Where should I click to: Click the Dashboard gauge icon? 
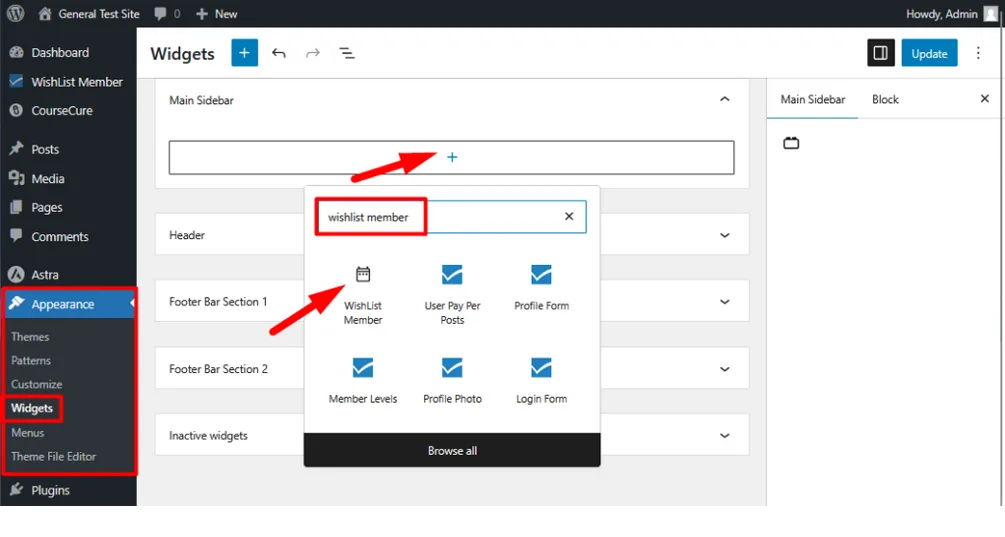(x=17, y=53)
